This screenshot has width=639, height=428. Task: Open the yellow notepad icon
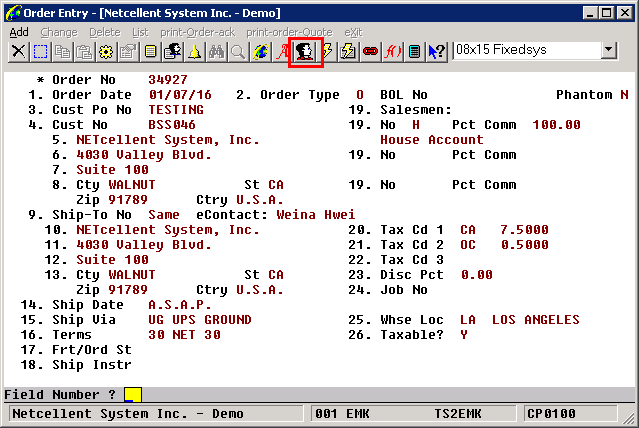pyautogui.click(x=150, y=52)
